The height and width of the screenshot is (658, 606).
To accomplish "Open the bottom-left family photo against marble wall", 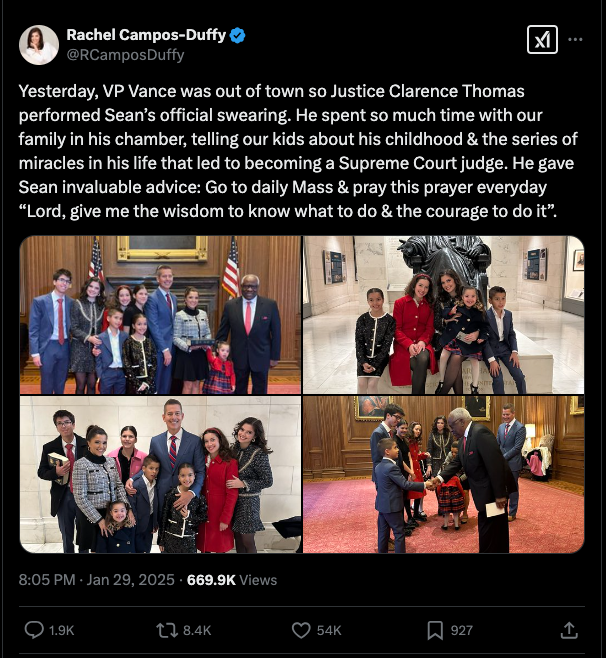I will point(160,475).
